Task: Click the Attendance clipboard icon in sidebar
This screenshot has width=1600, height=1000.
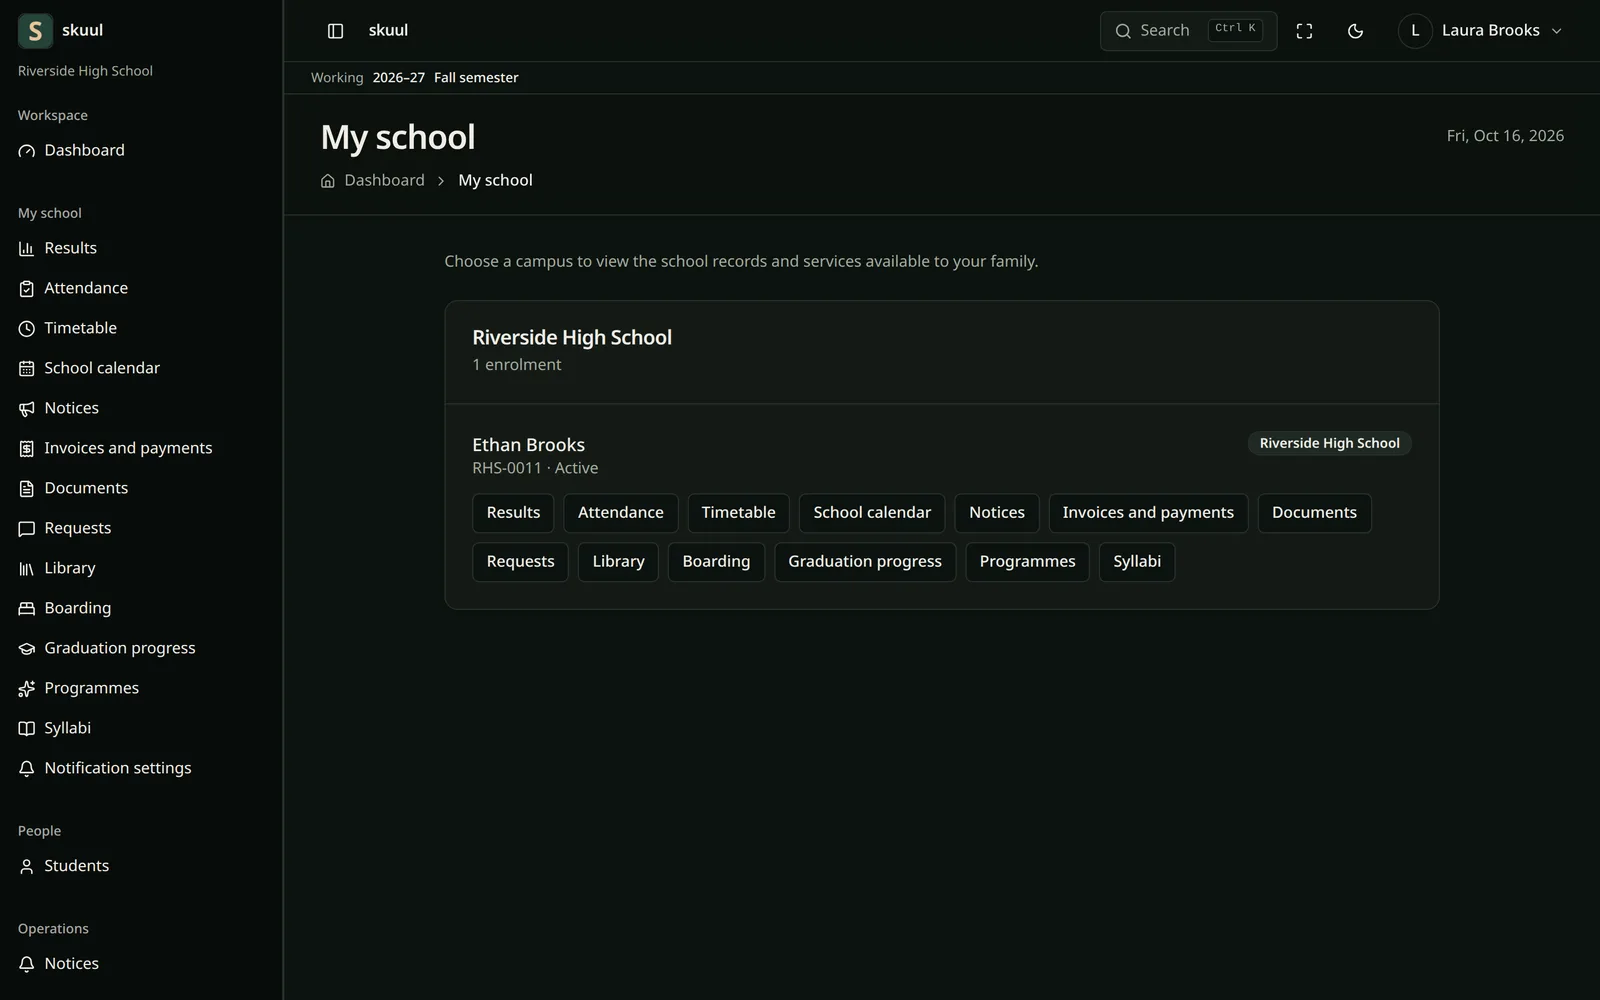Action: click(x=27, y=289)
